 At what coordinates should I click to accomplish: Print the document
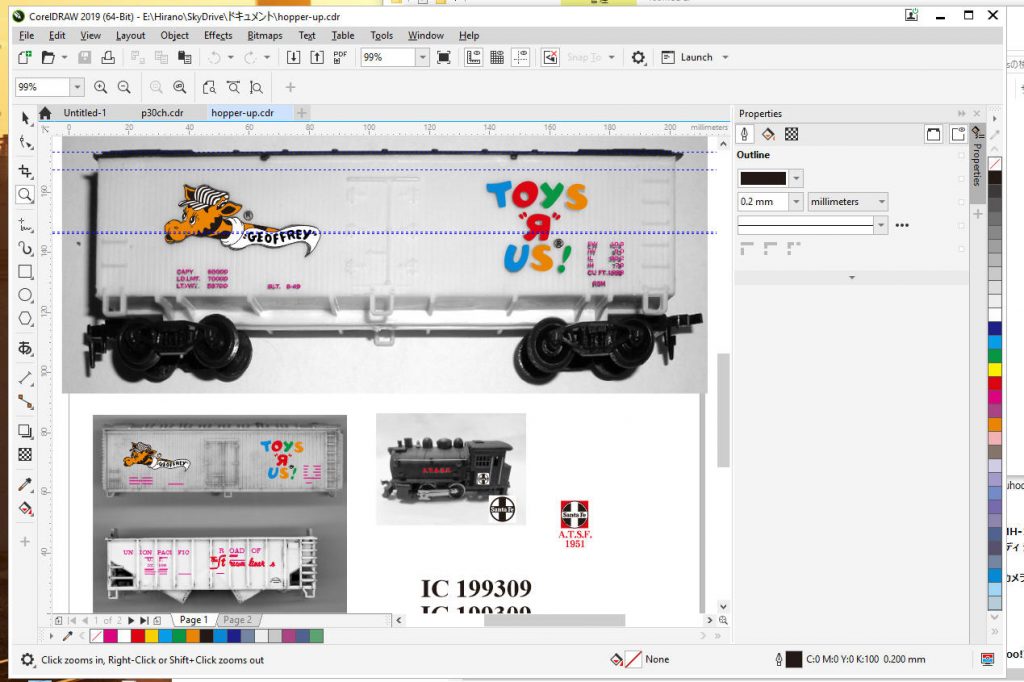(108, 57)
